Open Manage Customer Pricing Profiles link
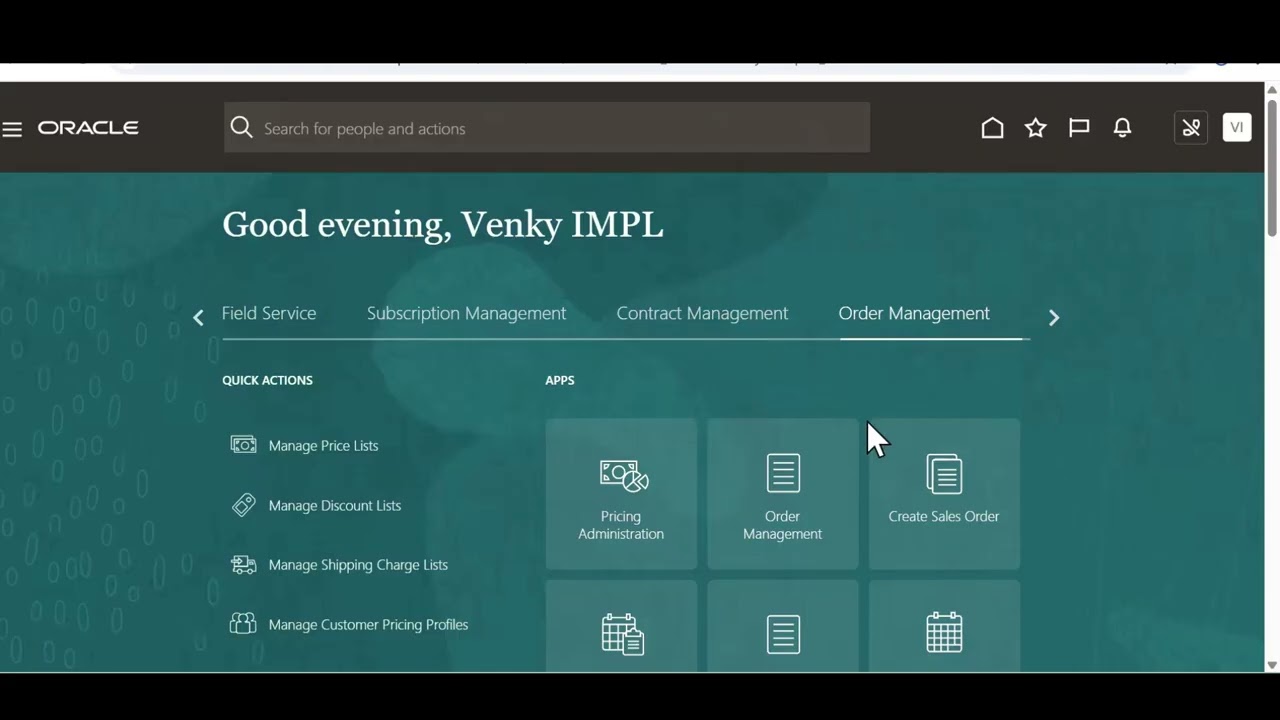The image size is (1280, 720). (368, 625)
